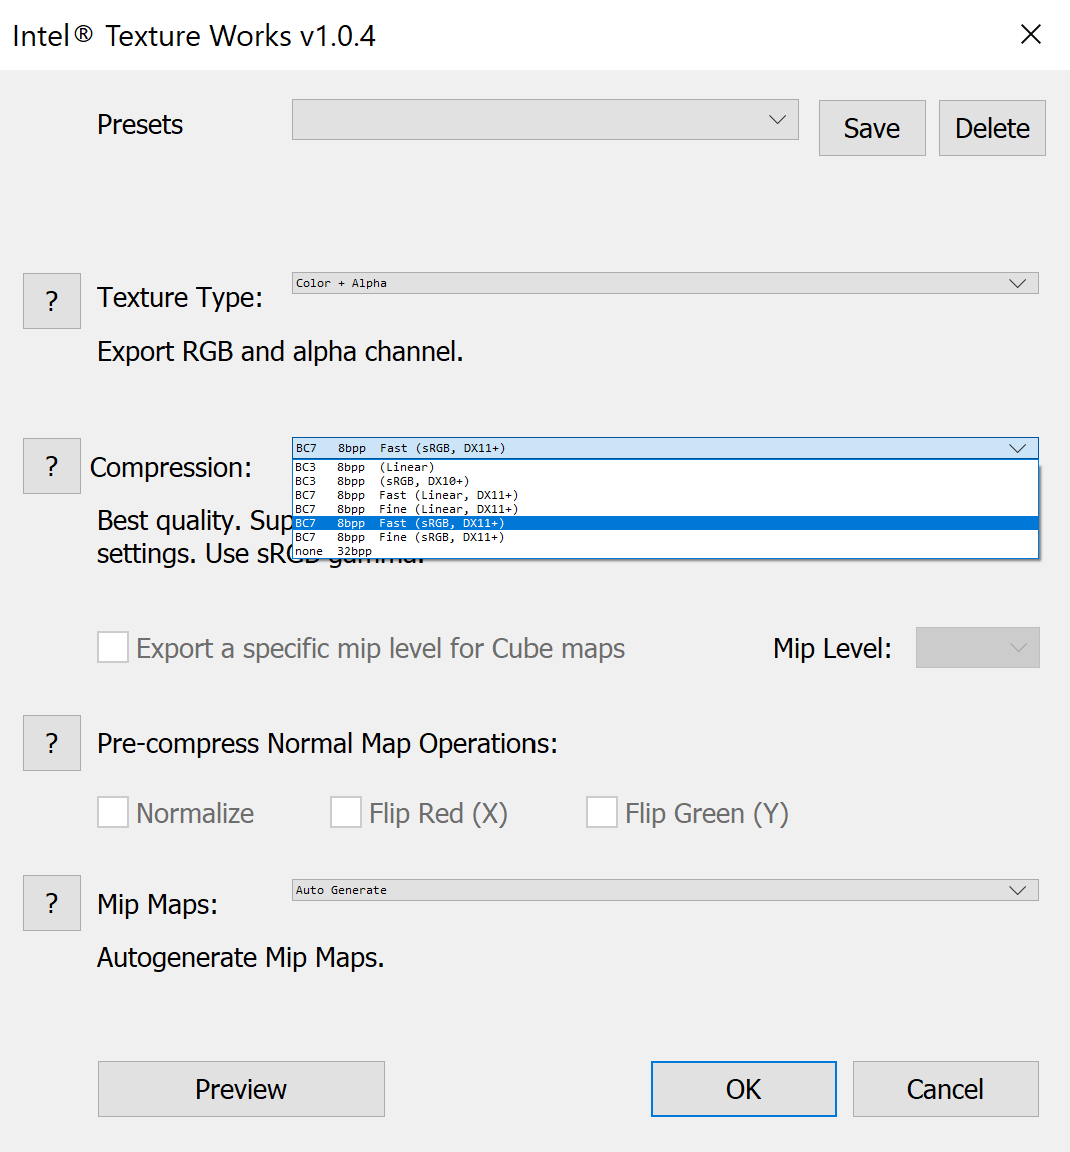Image resolution: width=1070 pixels, height=1152 pixels.
Task: Close the Intel Texture Works dialog
Action: click(1030, 34)
